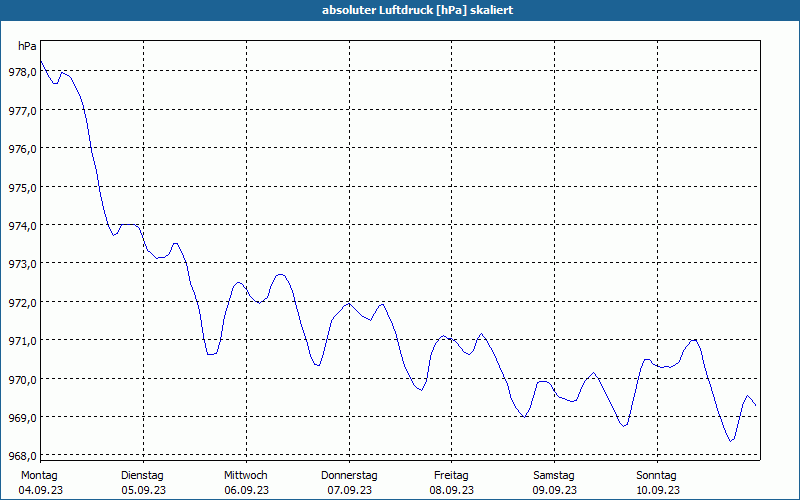
Task: Select the 968,0 axis value
Action: (x=23, y=456)
